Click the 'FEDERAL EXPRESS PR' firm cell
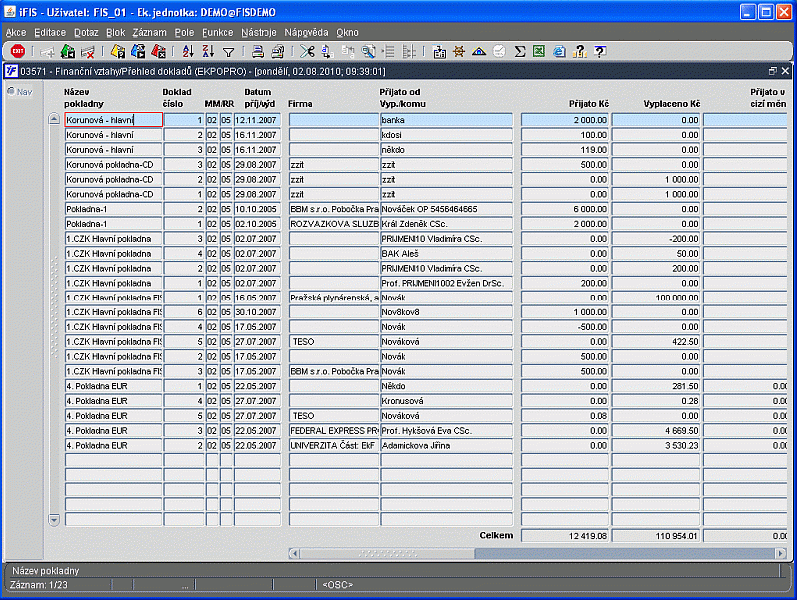Viewport: 797px width, 600px height. pos(334,431)
